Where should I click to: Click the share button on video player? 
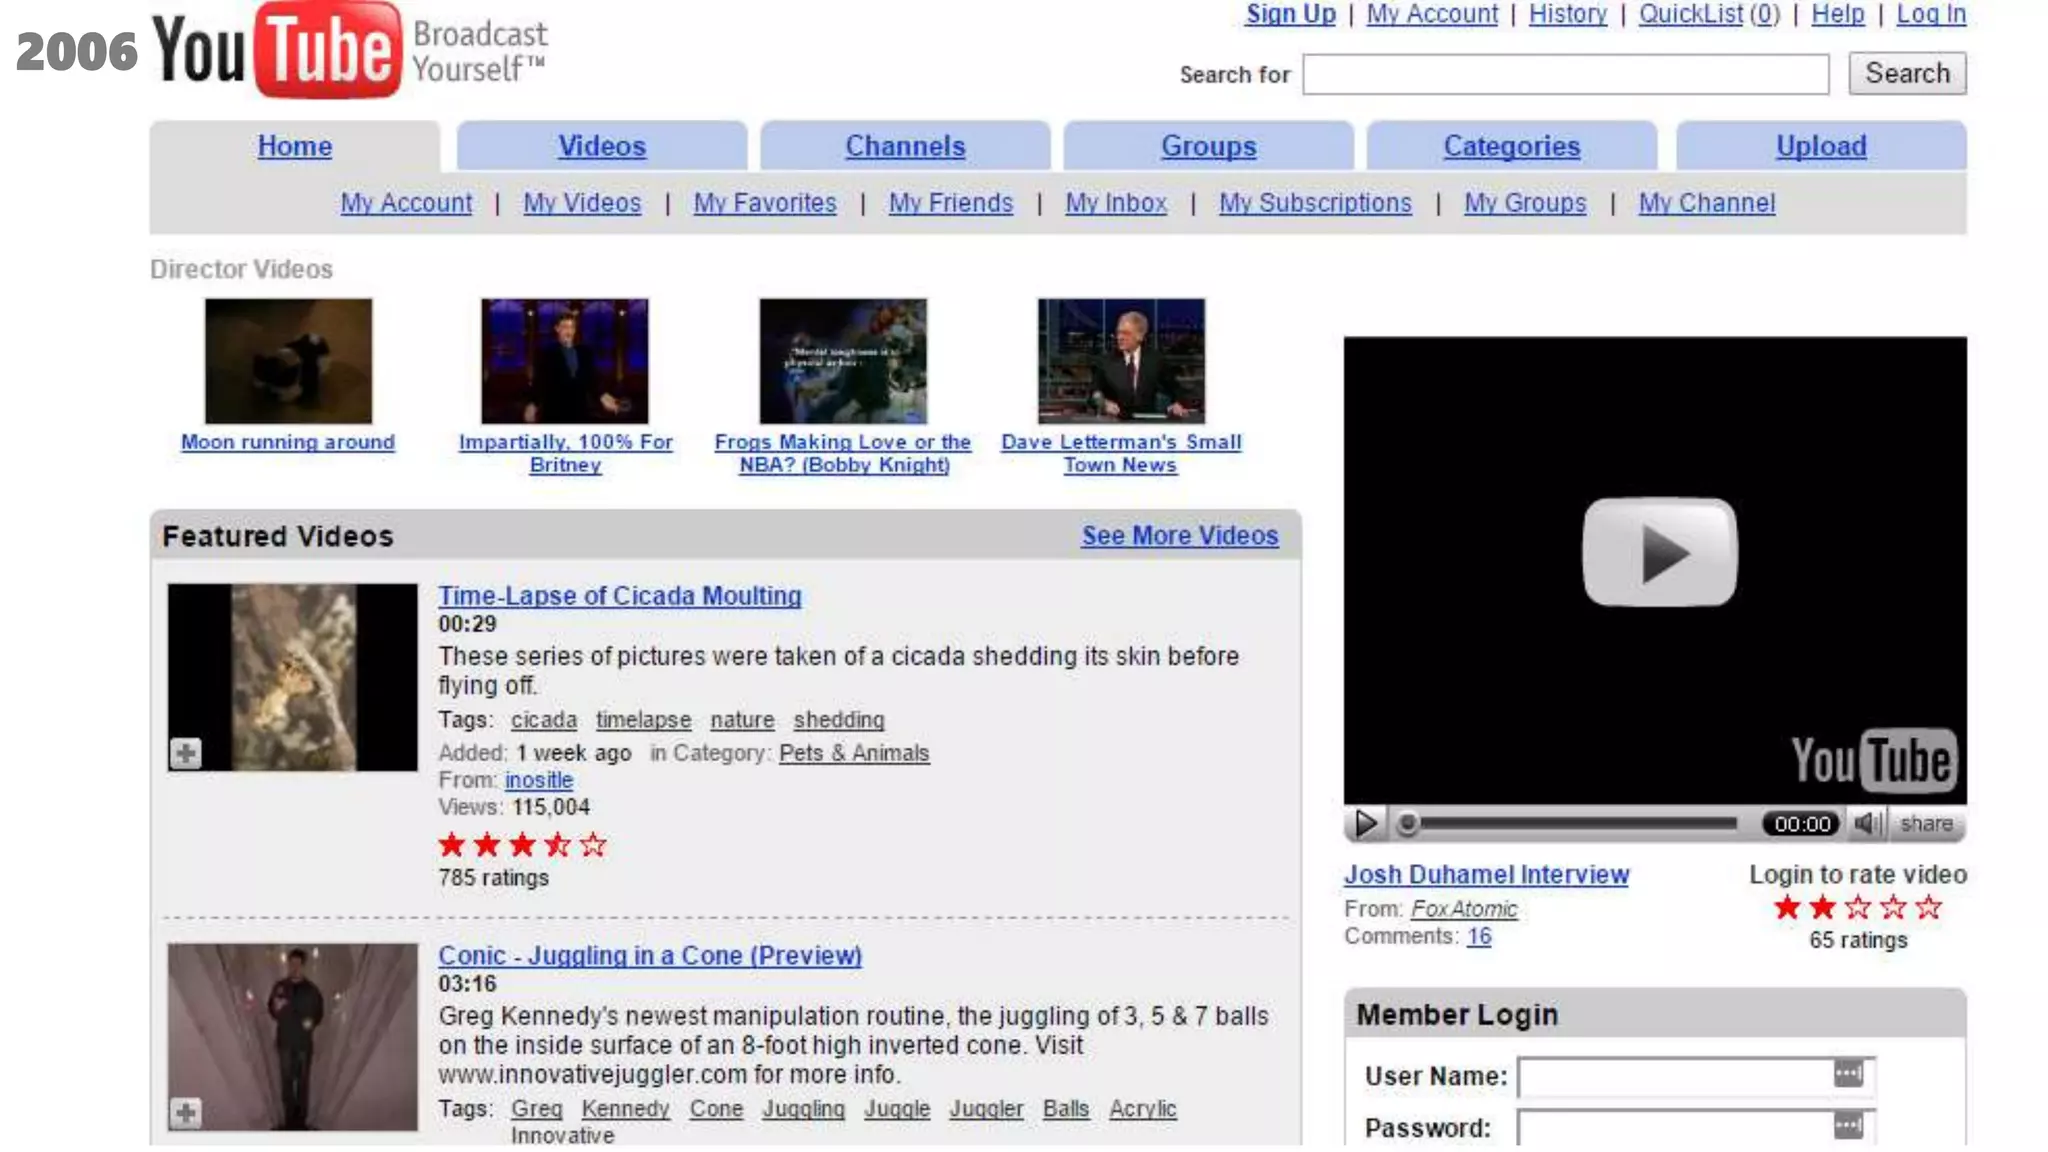coord(1926,823)
